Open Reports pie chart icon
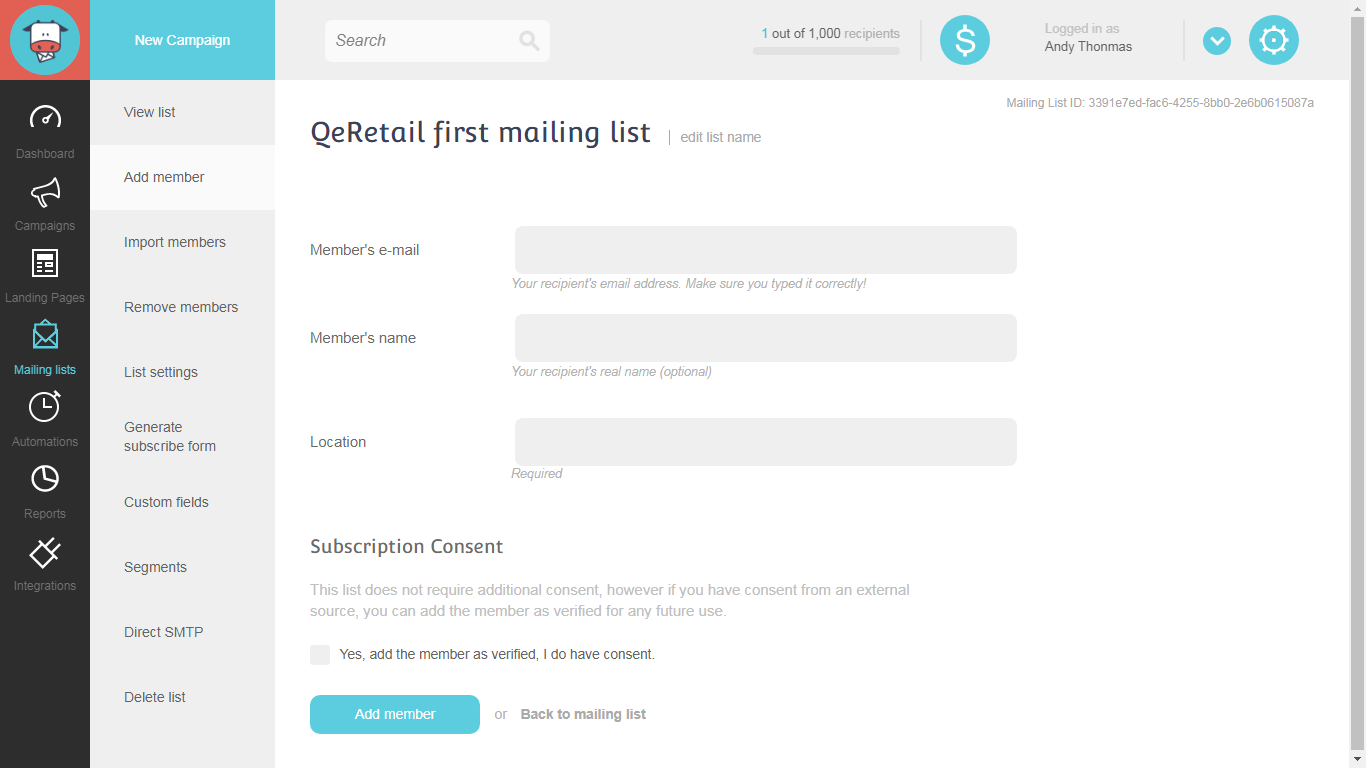Screen dimensions: 1366x768 pos(45,479)
